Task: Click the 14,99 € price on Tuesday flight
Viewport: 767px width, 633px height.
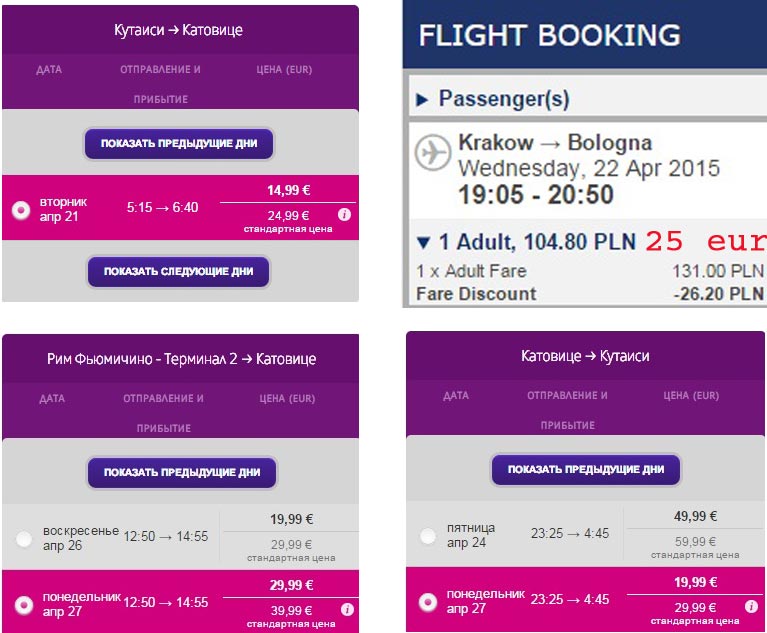Action: click(289, 190)
